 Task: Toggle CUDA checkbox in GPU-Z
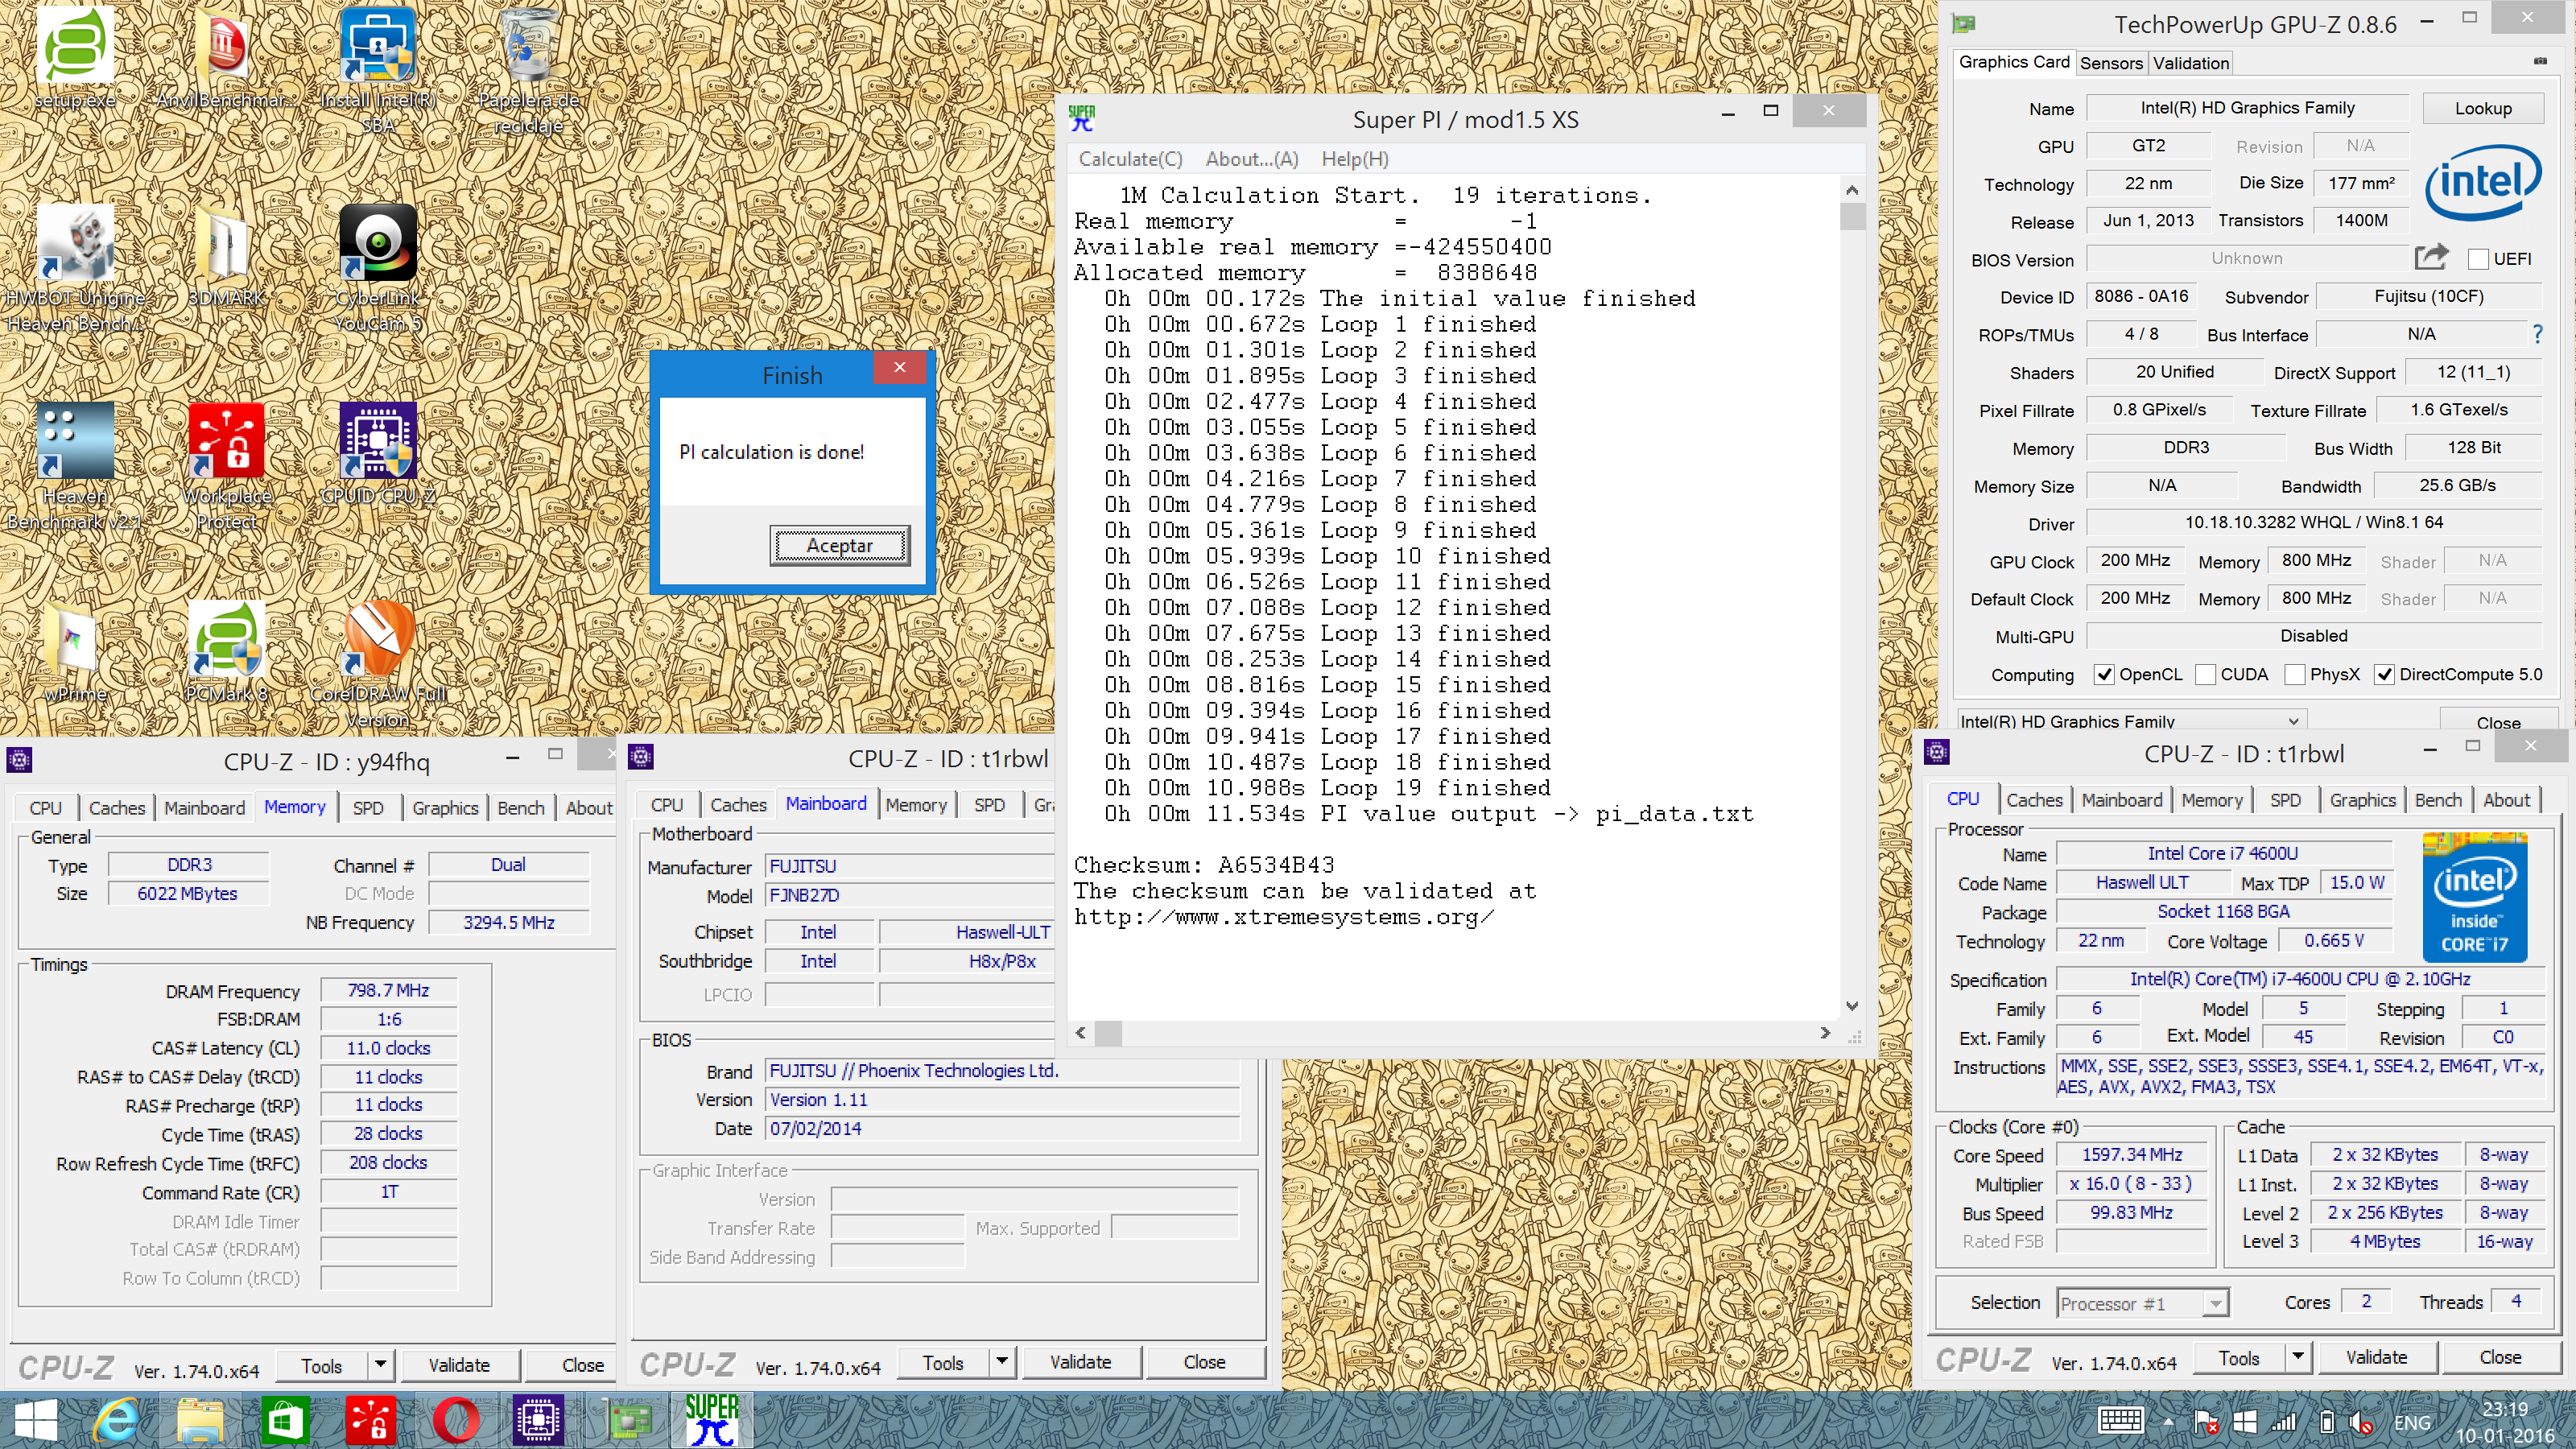(x=2205, y=675)
